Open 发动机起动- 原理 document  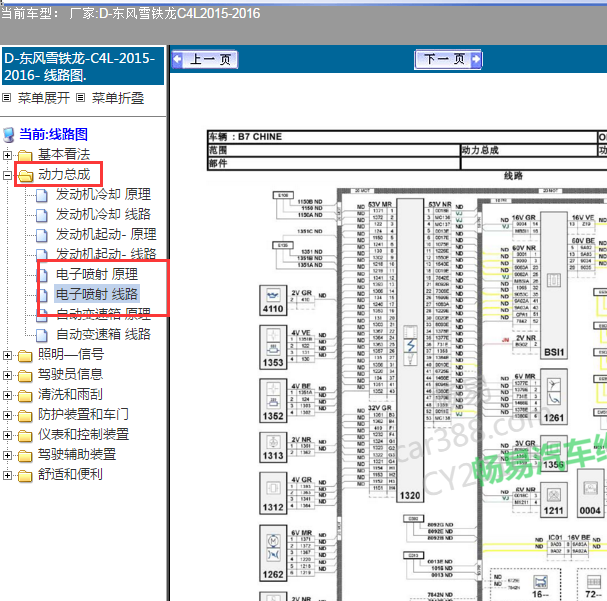(106, 234)
